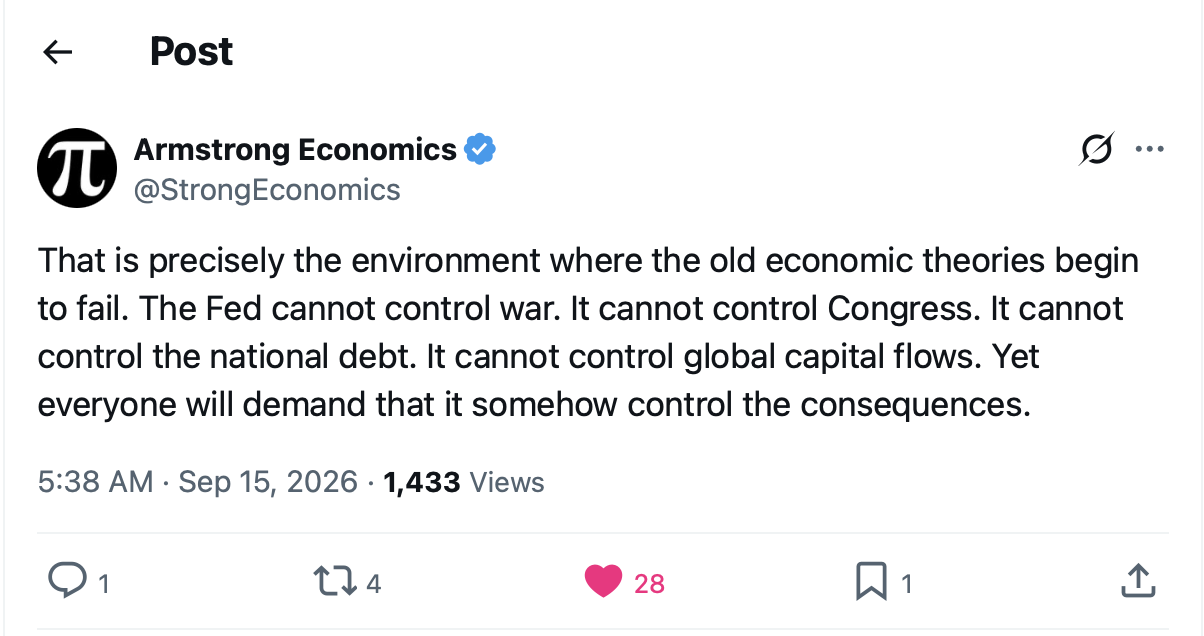This screenshot has width=1204, height=636.
Task: Visit the @StrongEconomics handle link
Action: coord(266,190)
